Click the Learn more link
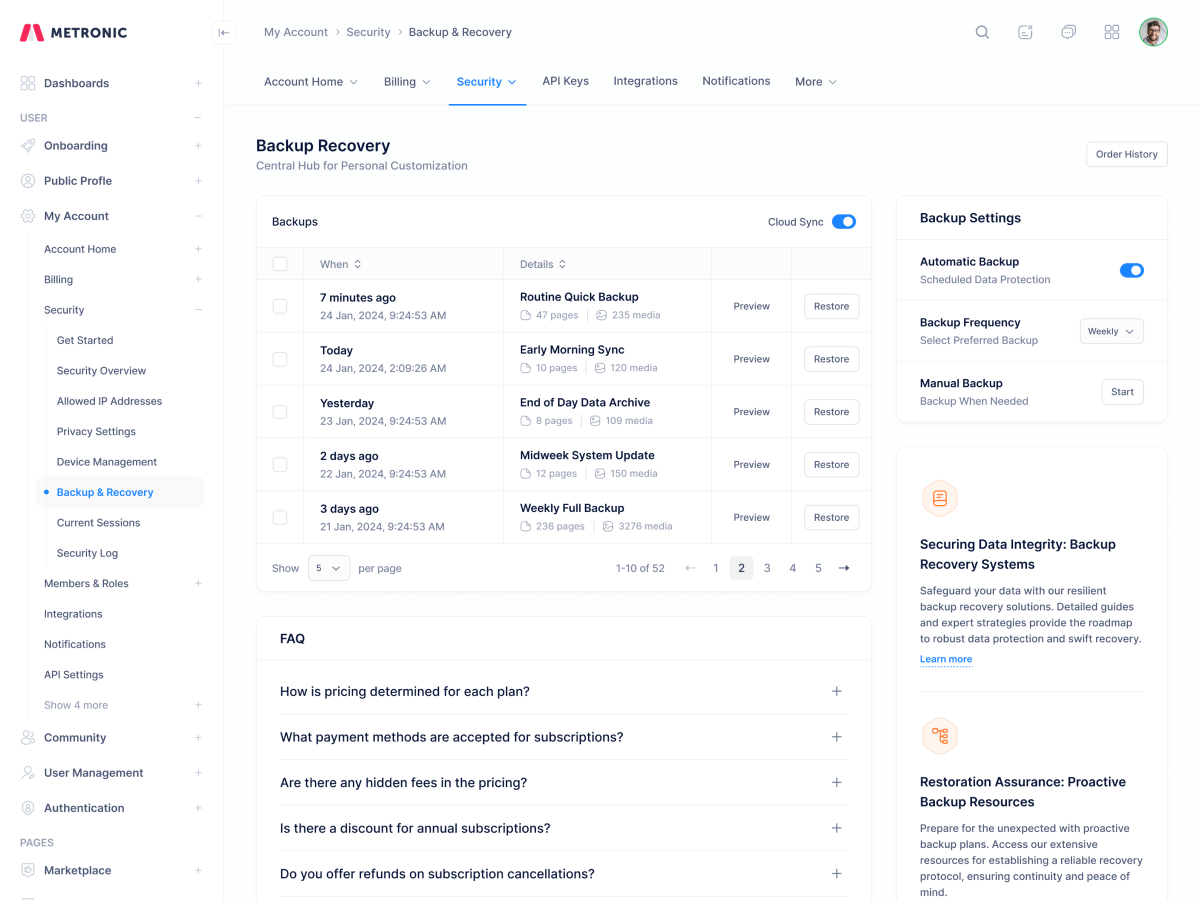Viewport: 1200px width, 900px height. 945,659
